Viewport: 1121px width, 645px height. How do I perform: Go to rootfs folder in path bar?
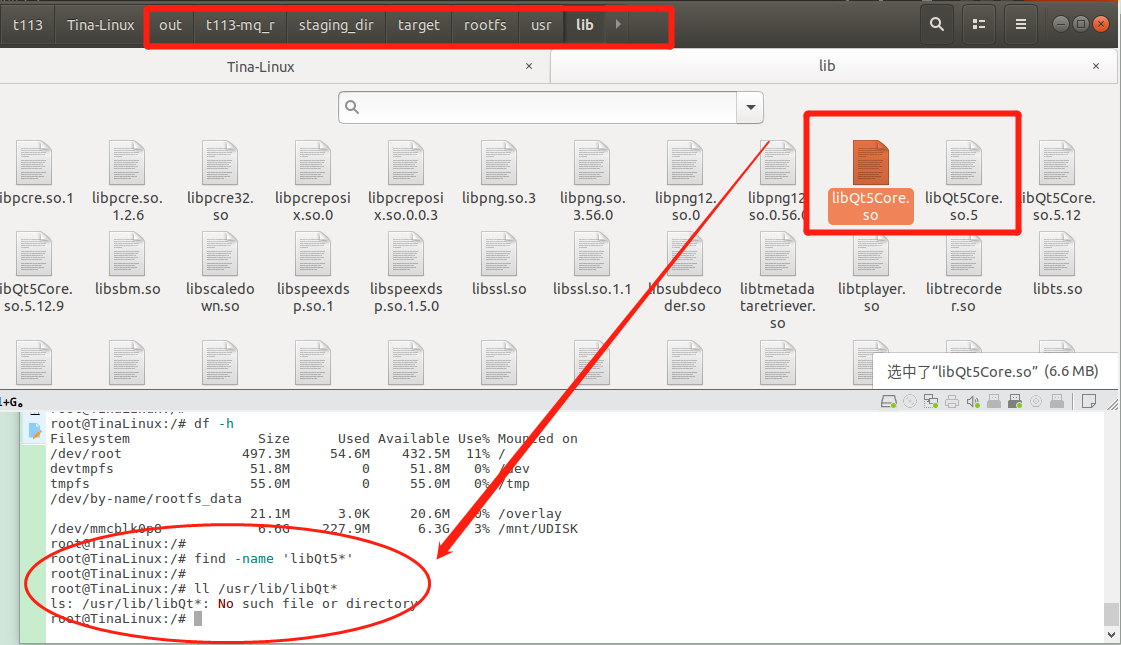click(x=485, y=24)
